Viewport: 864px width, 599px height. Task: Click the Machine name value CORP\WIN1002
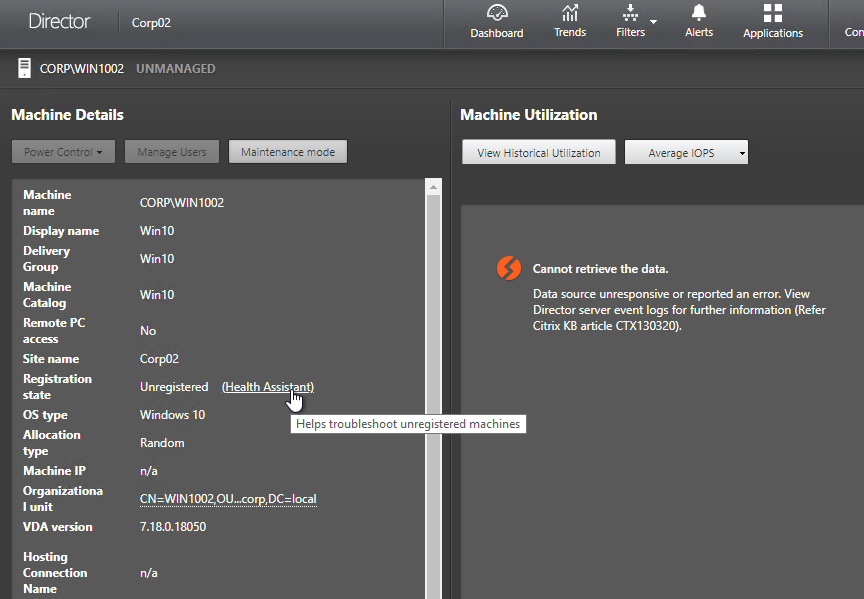coord(182,203)
